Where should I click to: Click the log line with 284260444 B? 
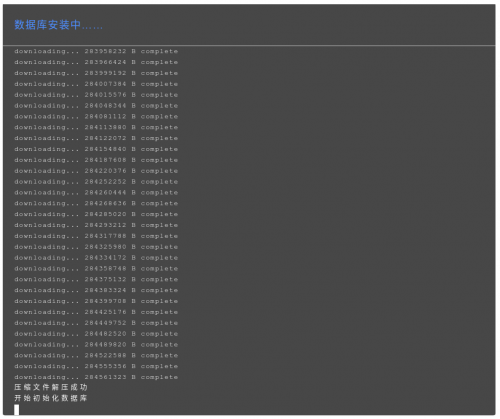tap(96, 193)
